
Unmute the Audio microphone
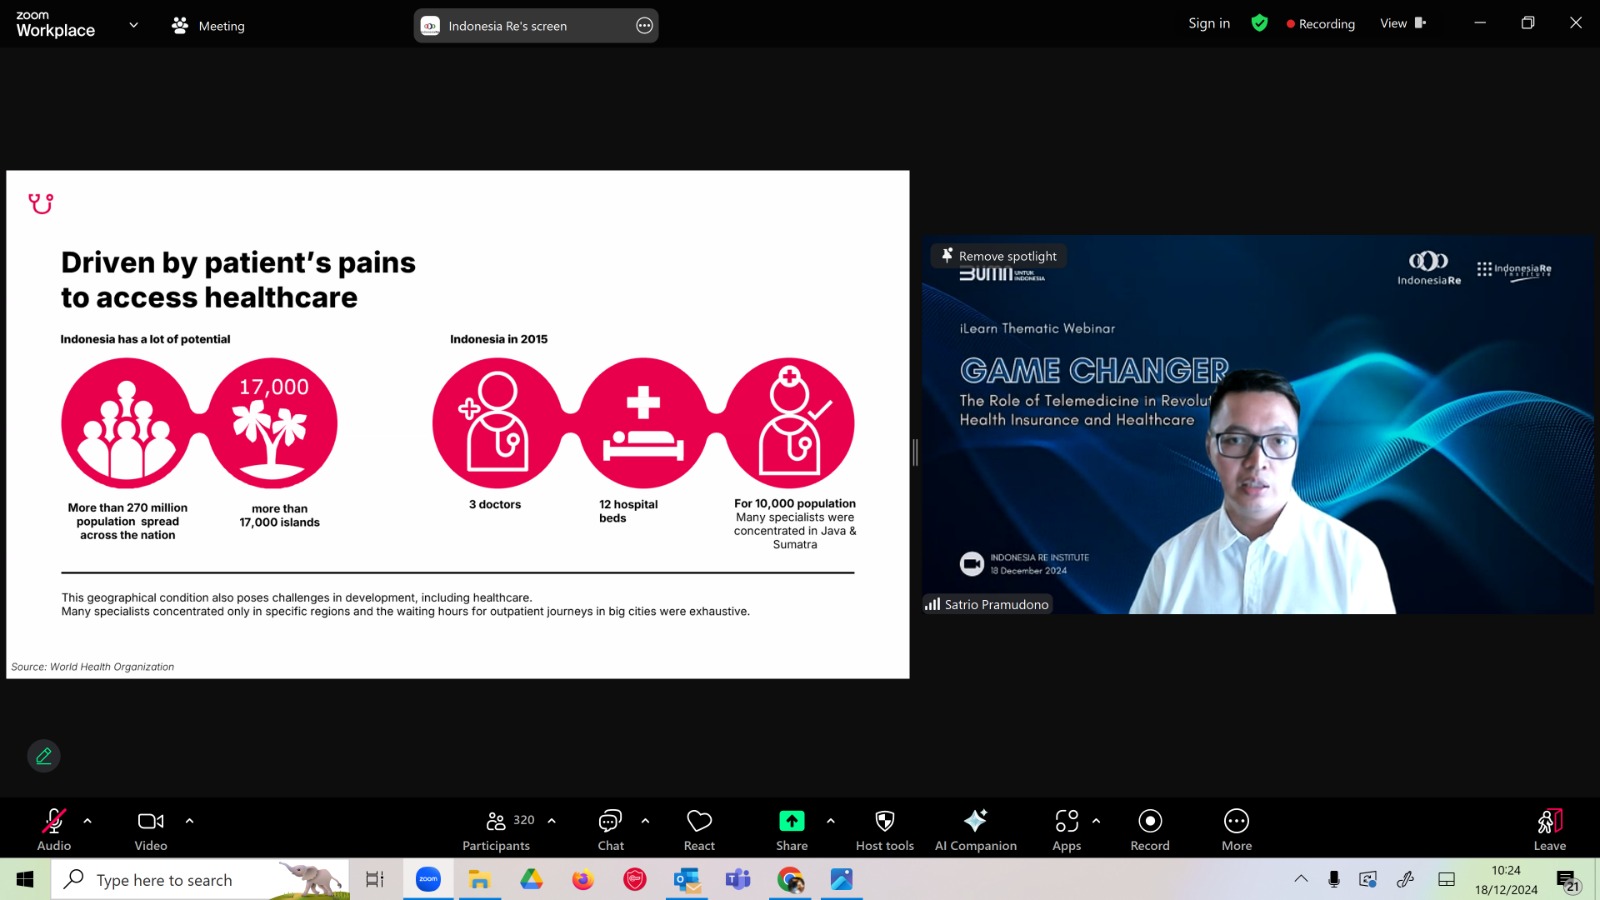pos(54,829)
